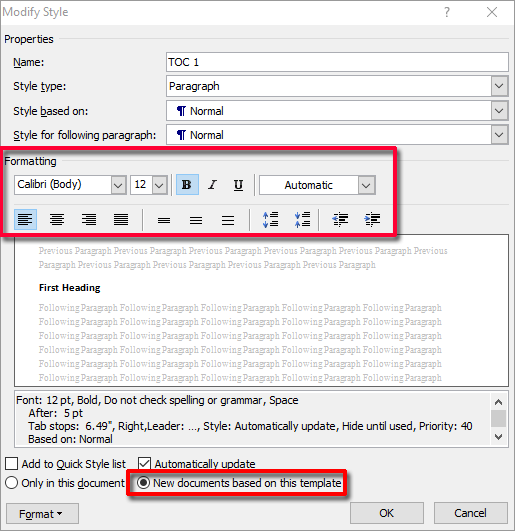Click the OK button
Viewport: 515px width, 531px height.
click(x=387, y=513)
